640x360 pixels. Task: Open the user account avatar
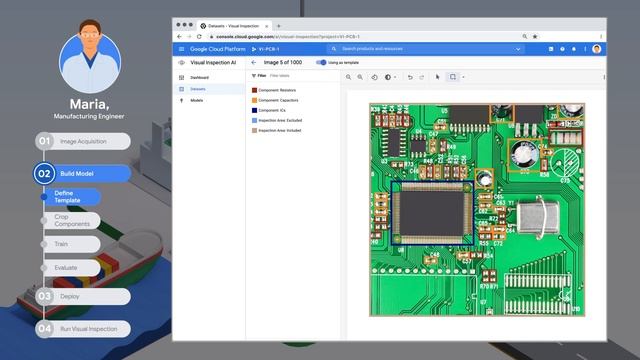tap(596, 49)
